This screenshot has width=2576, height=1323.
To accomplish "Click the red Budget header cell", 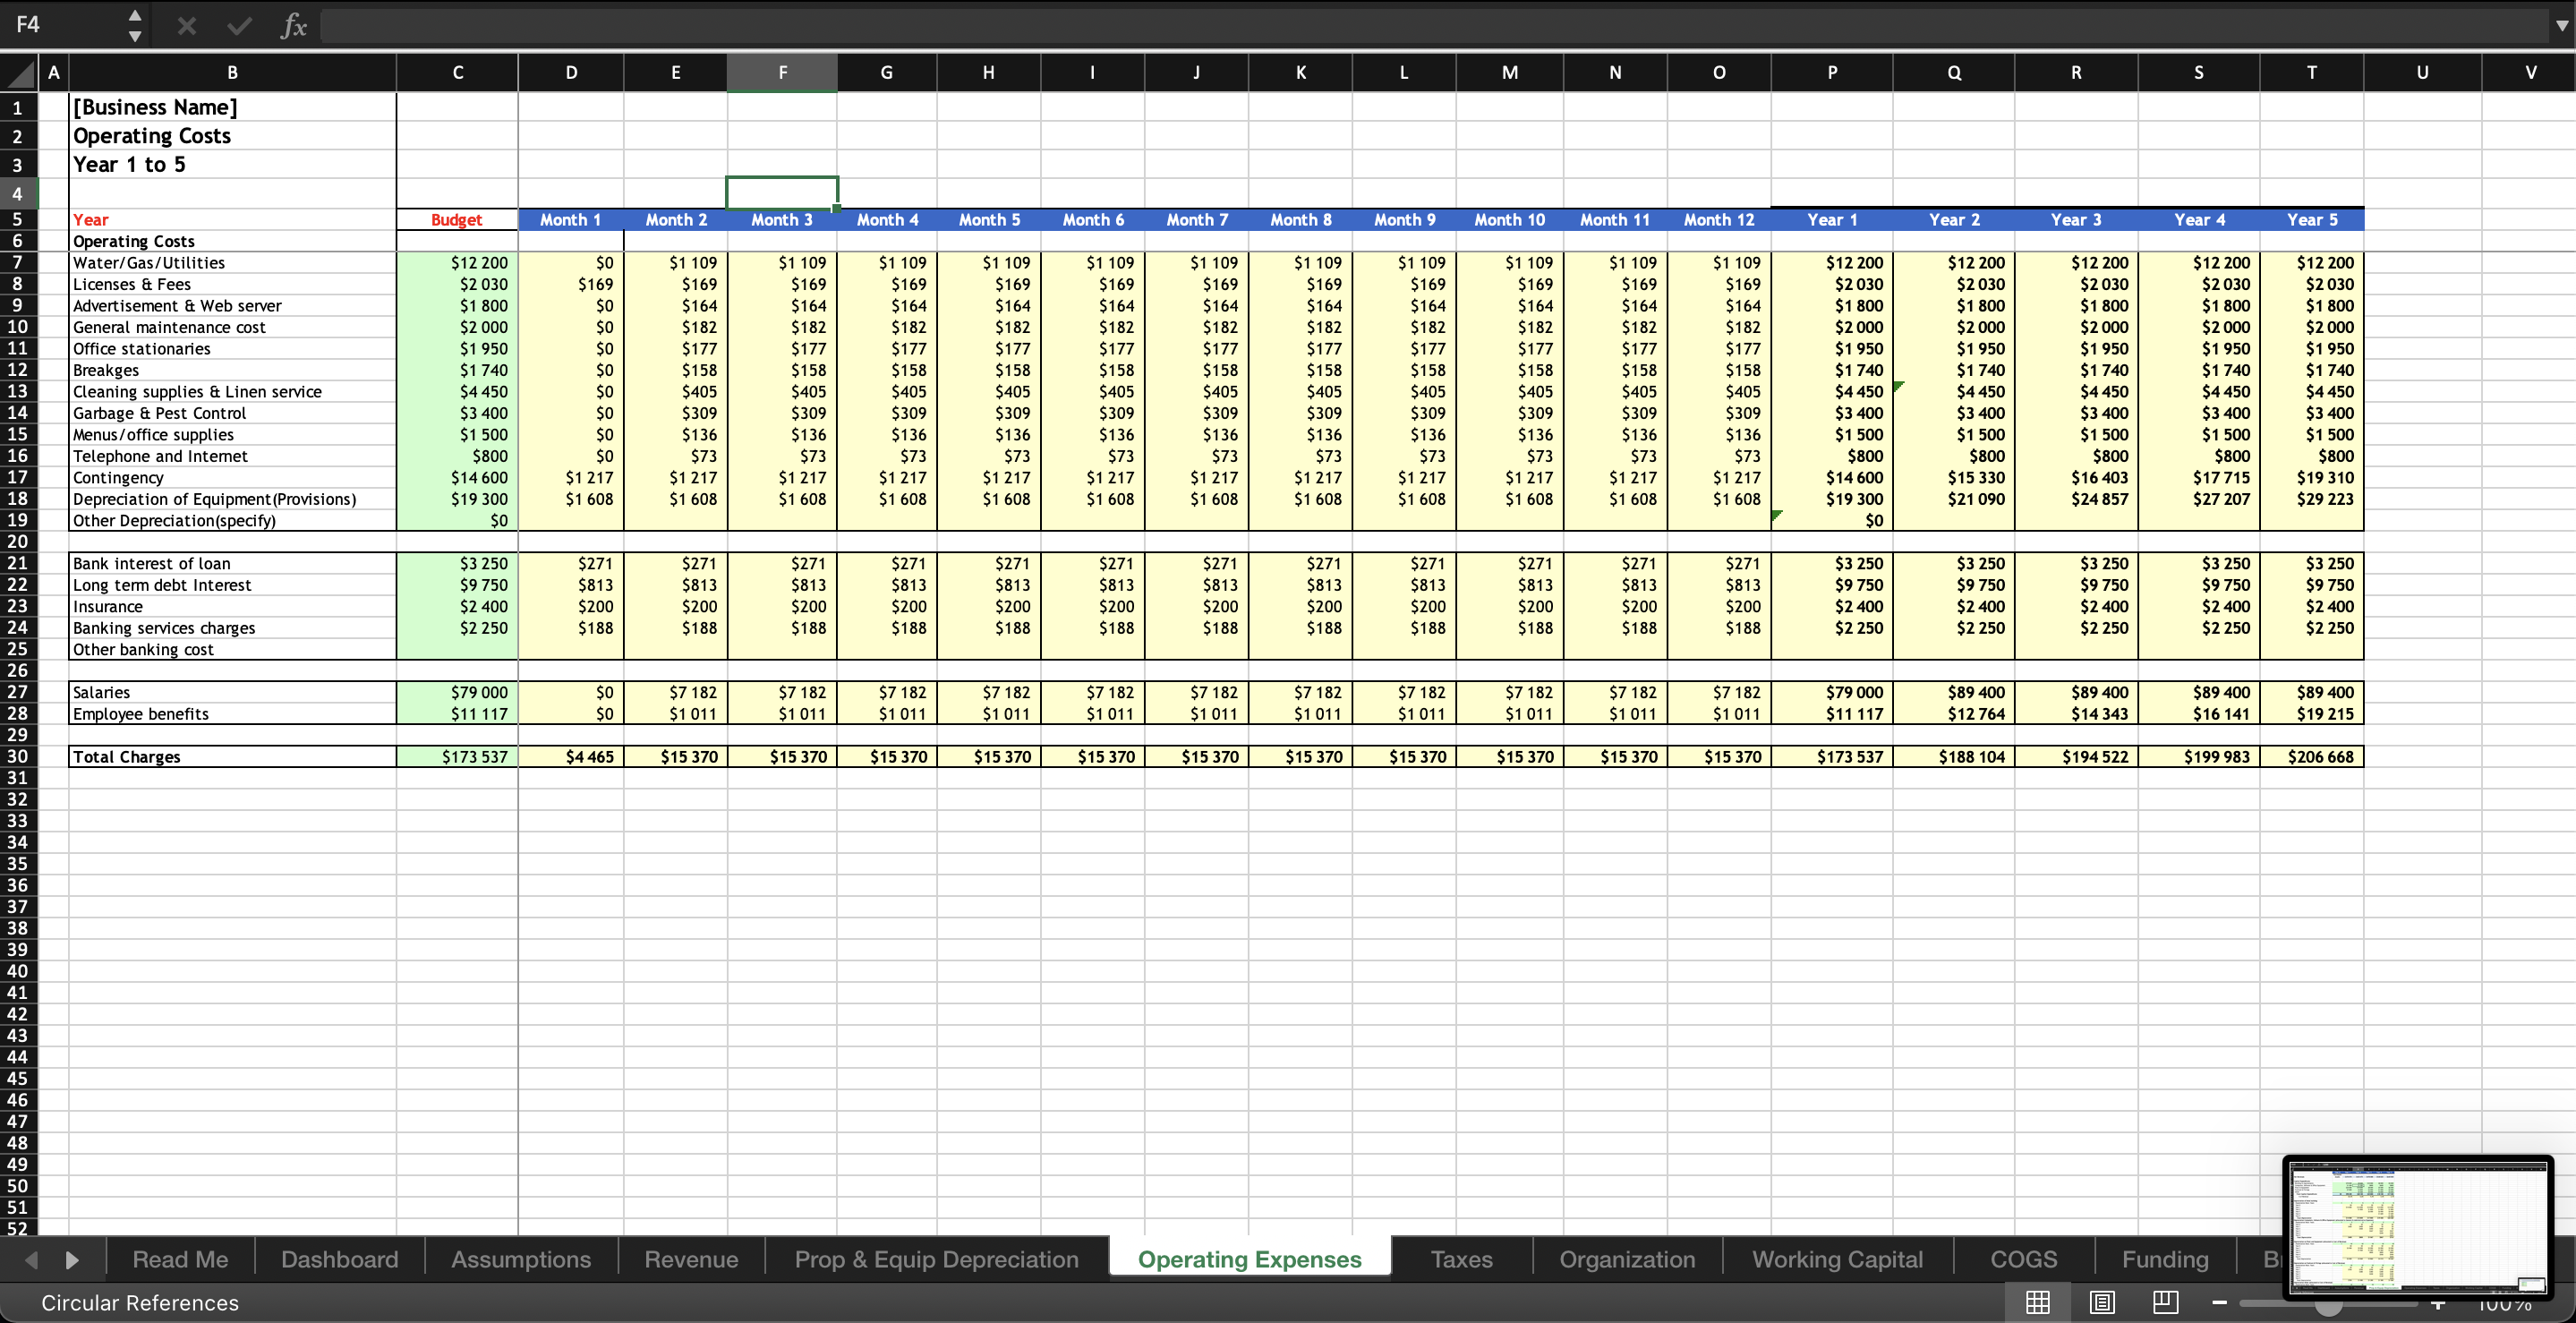I will 457,219.
